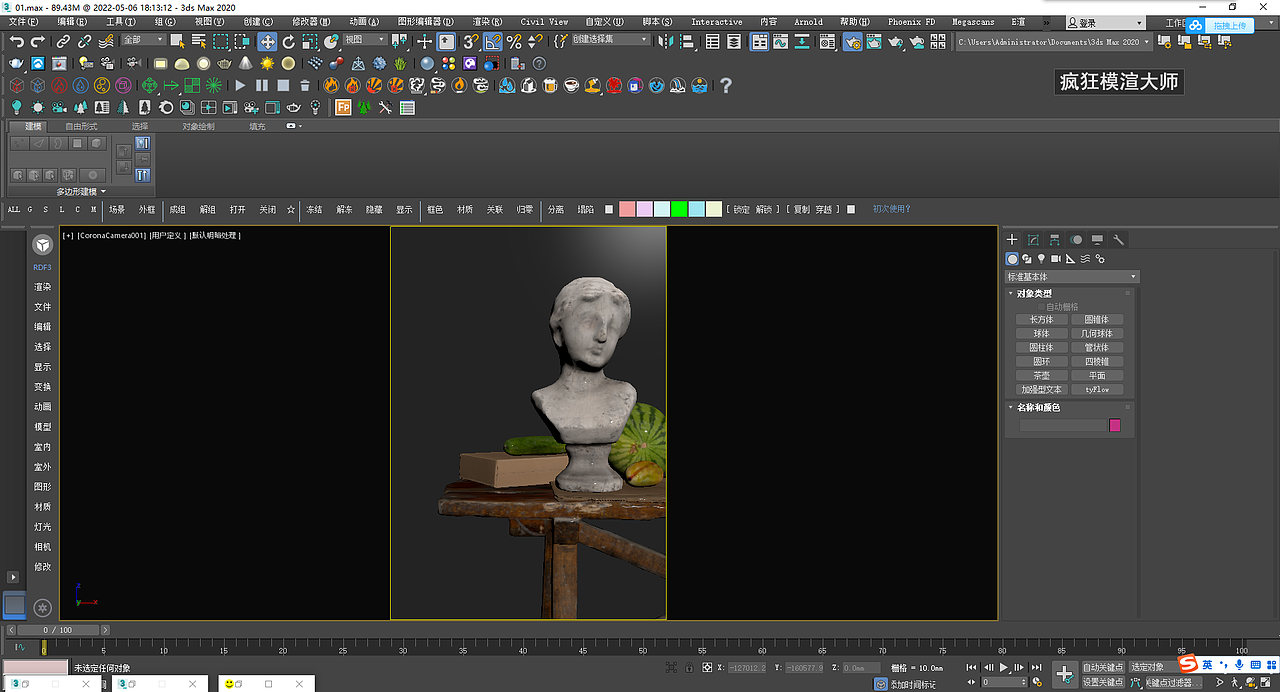Select the Link objects tool
Viewport: 1280px width, 692px height.
coord(63,42)
